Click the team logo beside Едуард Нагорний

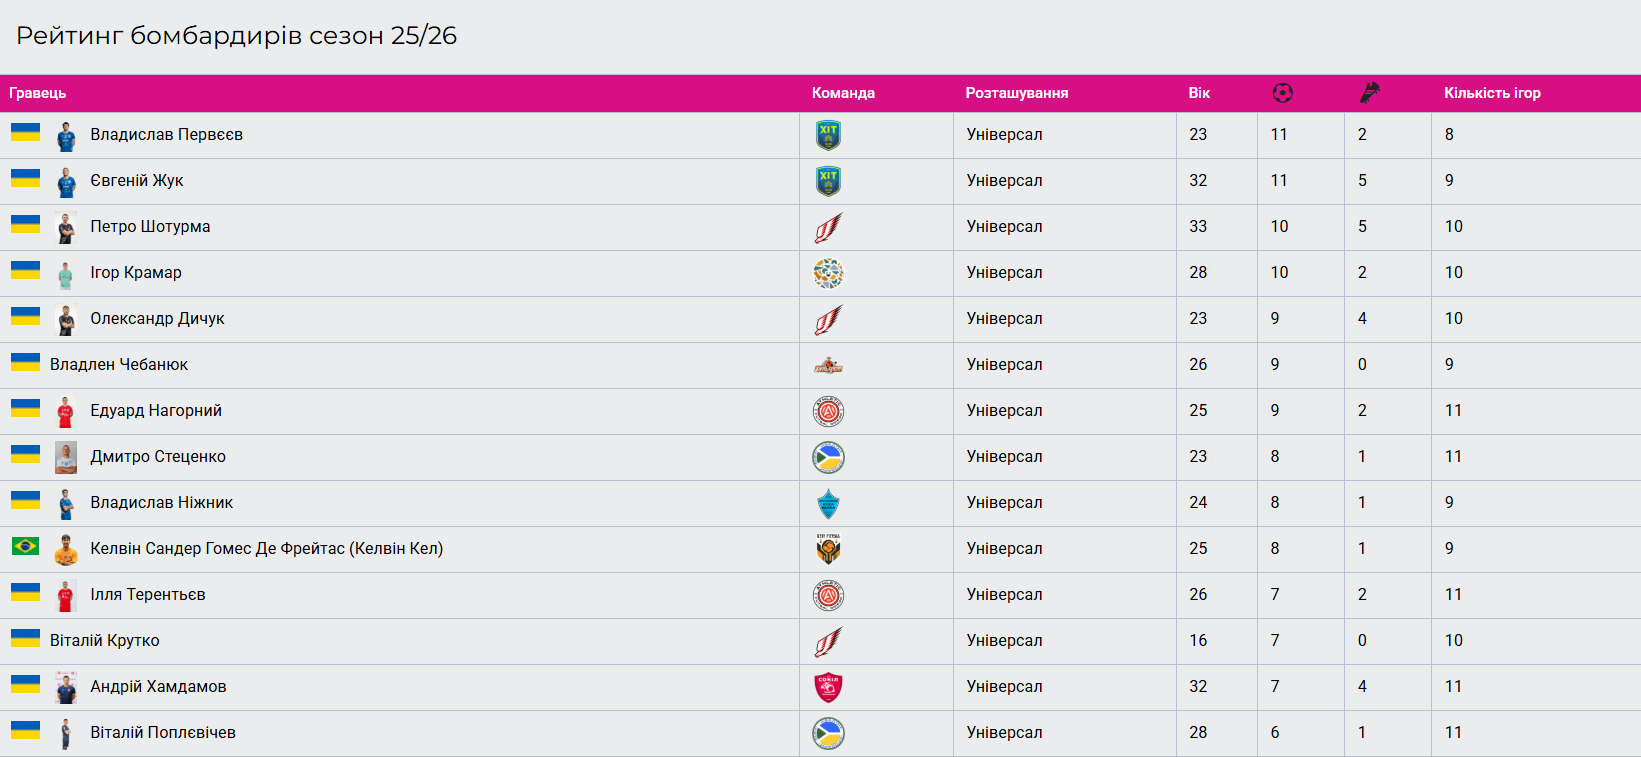point(828,411)
